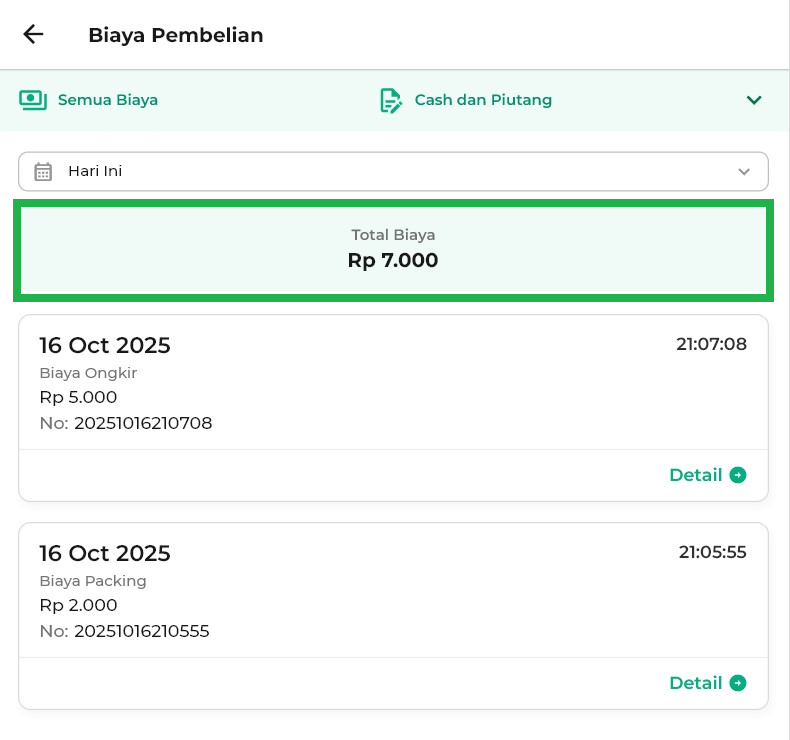Click the 21:07:08 timestamp
790x740 pixels.
pyautogui.click(x=711, y=345)
